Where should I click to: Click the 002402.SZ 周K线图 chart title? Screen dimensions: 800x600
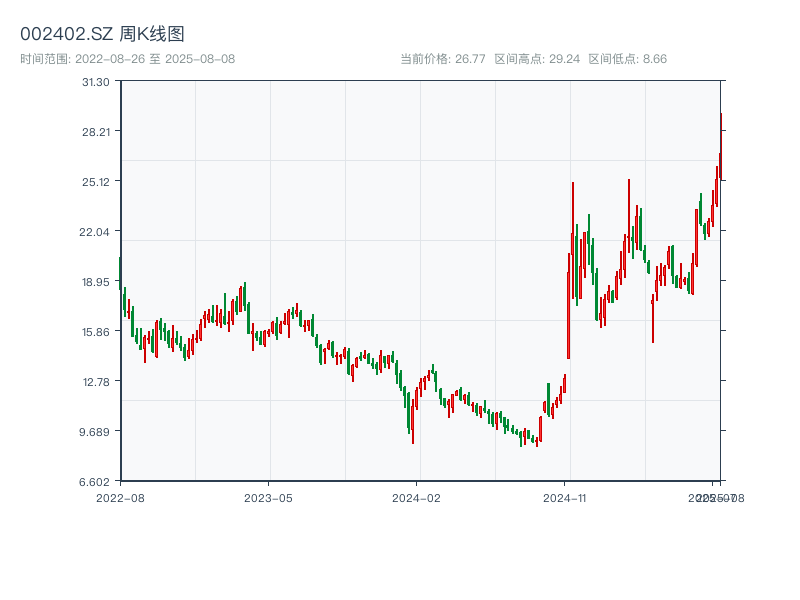click(x=102, y=34)
